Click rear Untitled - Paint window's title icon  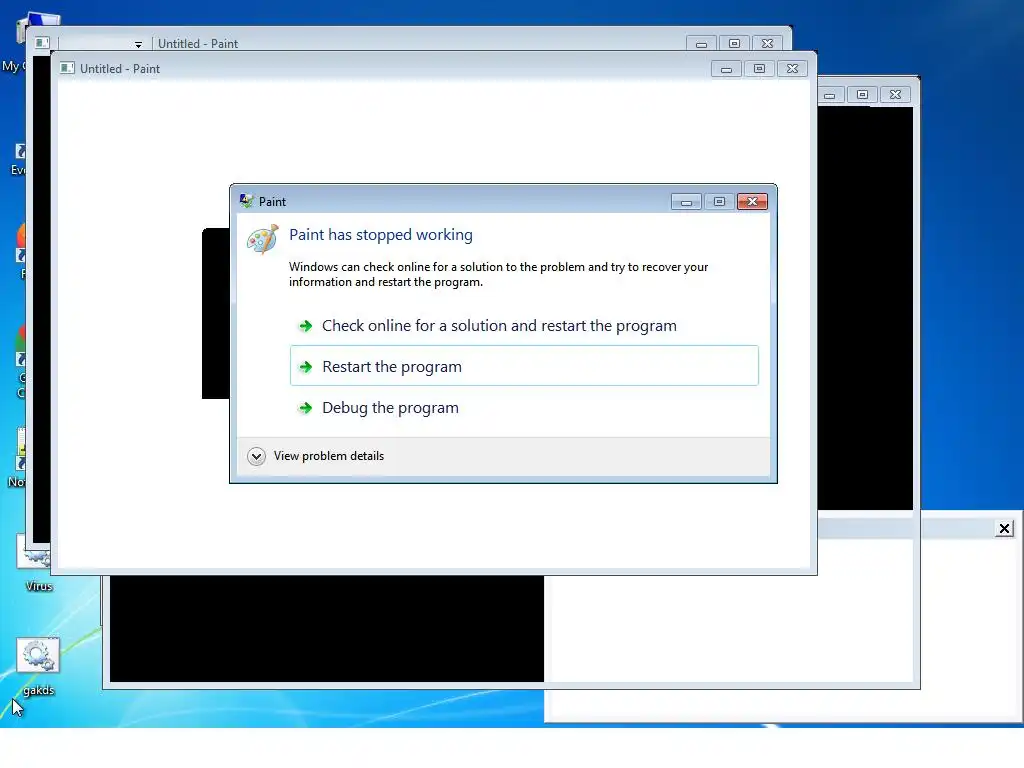click(x=42, y=43)
